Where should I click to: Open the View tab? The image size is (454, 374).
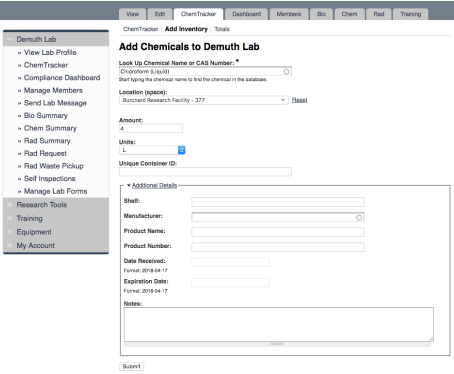tap(132, 14)
